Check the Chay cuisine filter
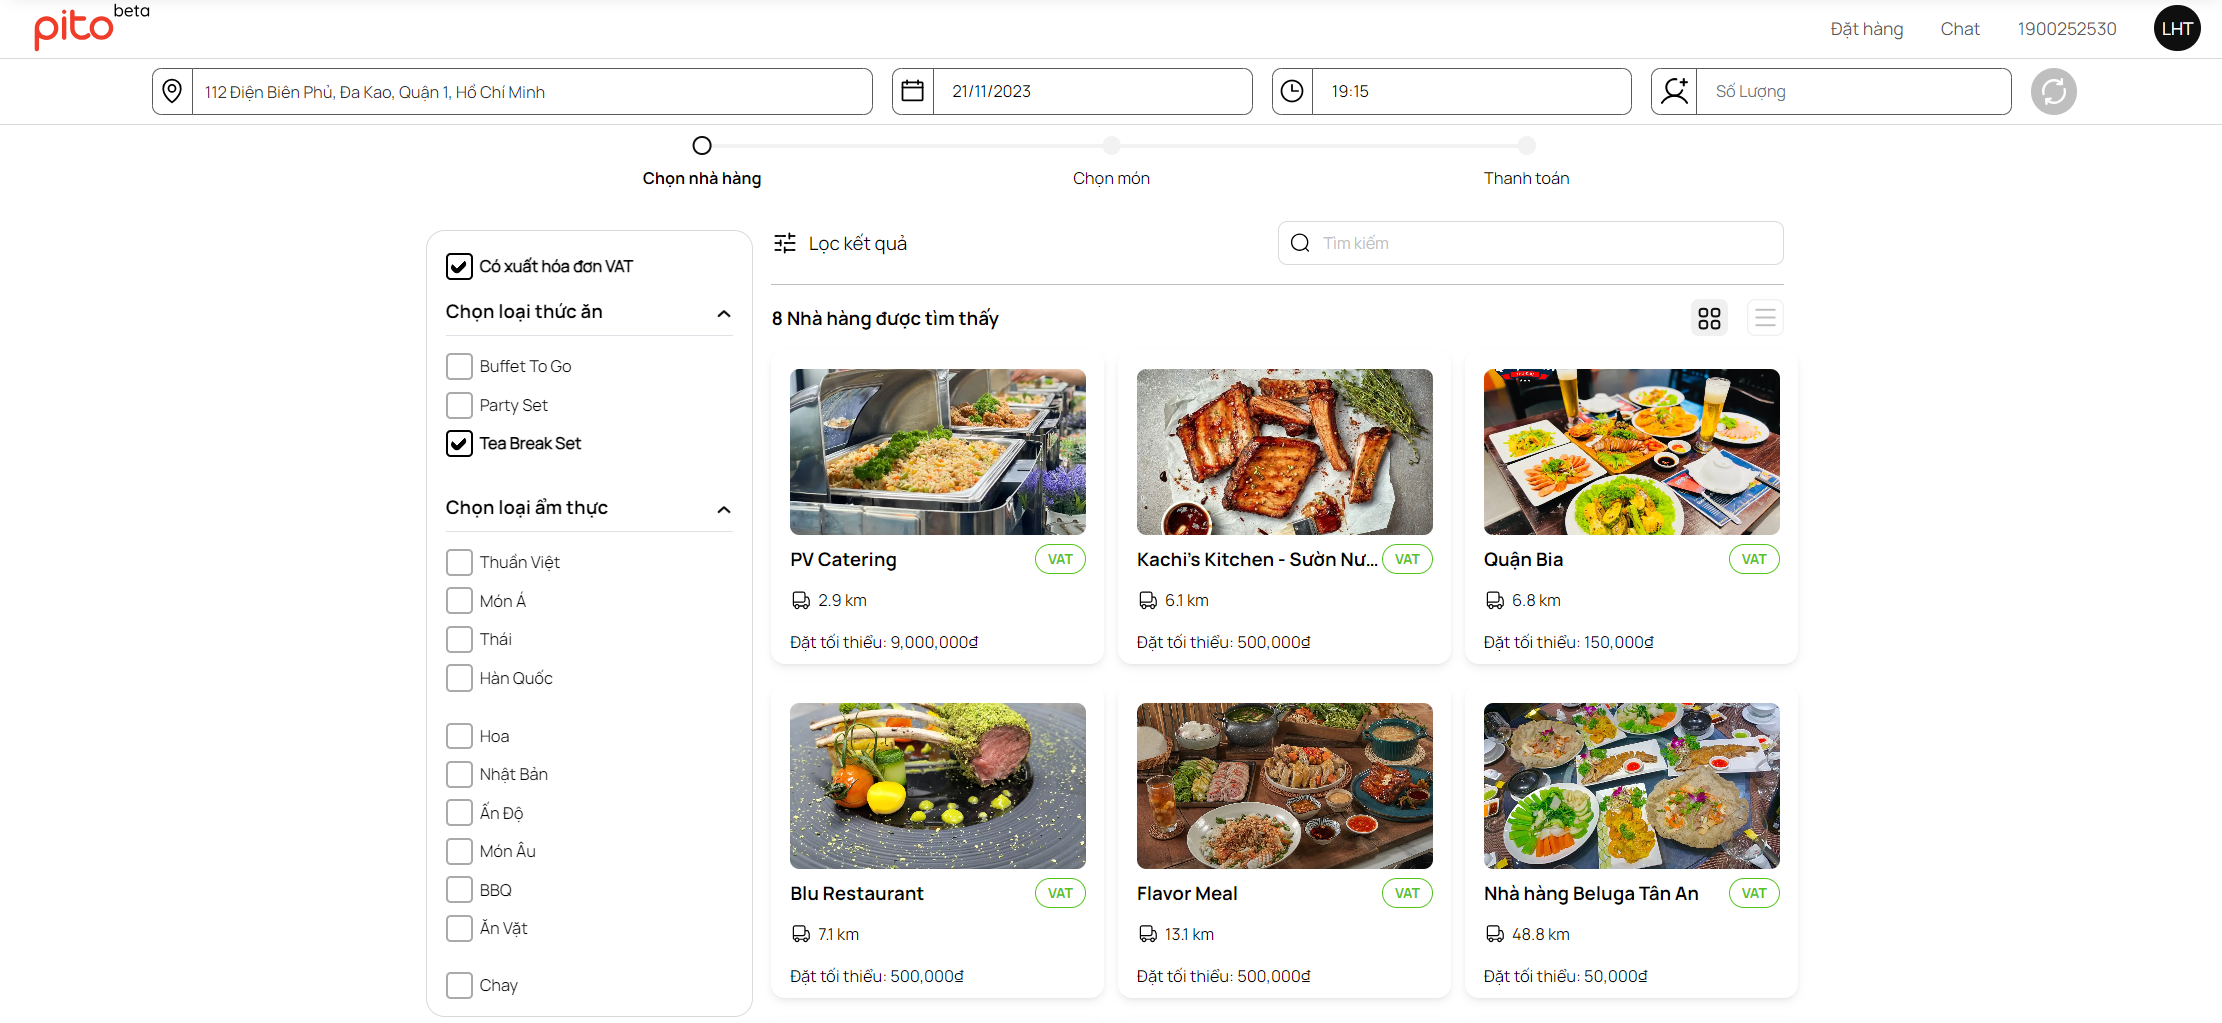This screenshot has height=1023, width=2222. pyautogui.click(x=459, y=985)
